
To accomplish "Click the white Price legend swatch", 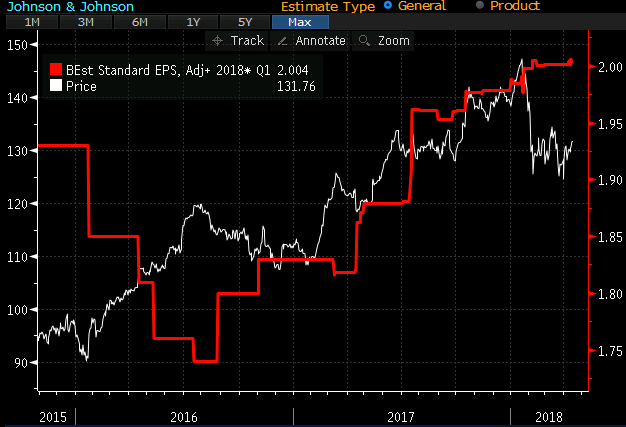I will [x=56, y=85].
